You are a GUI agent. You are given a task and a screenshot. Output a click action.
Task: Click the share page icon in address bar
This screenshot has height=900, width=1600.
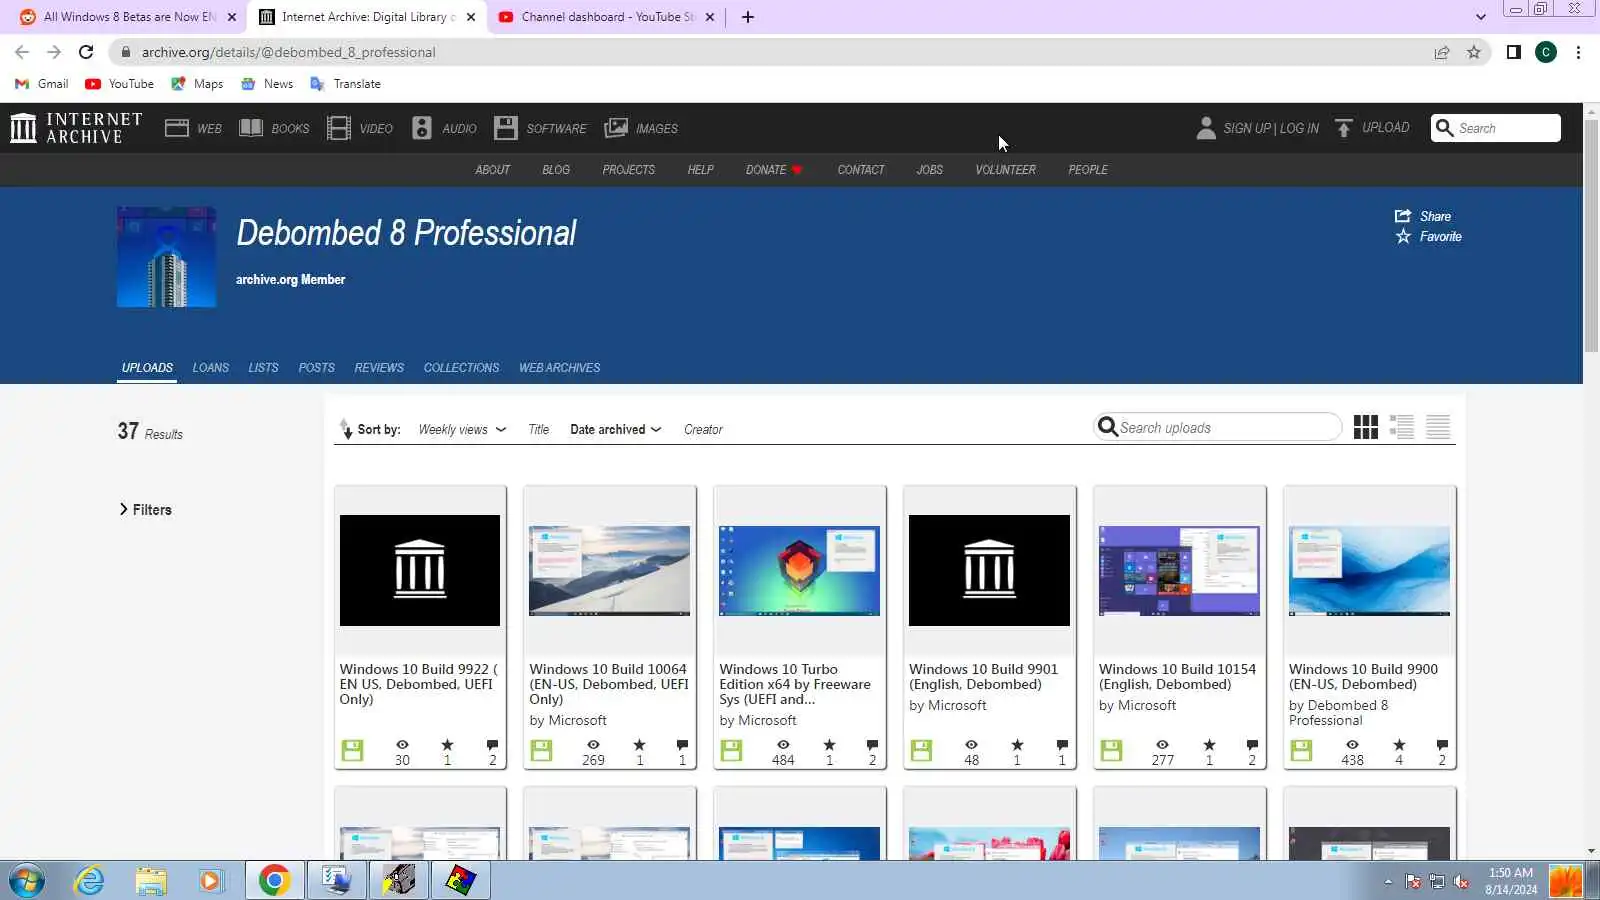pyautogui.click(x=1442, y=52)
